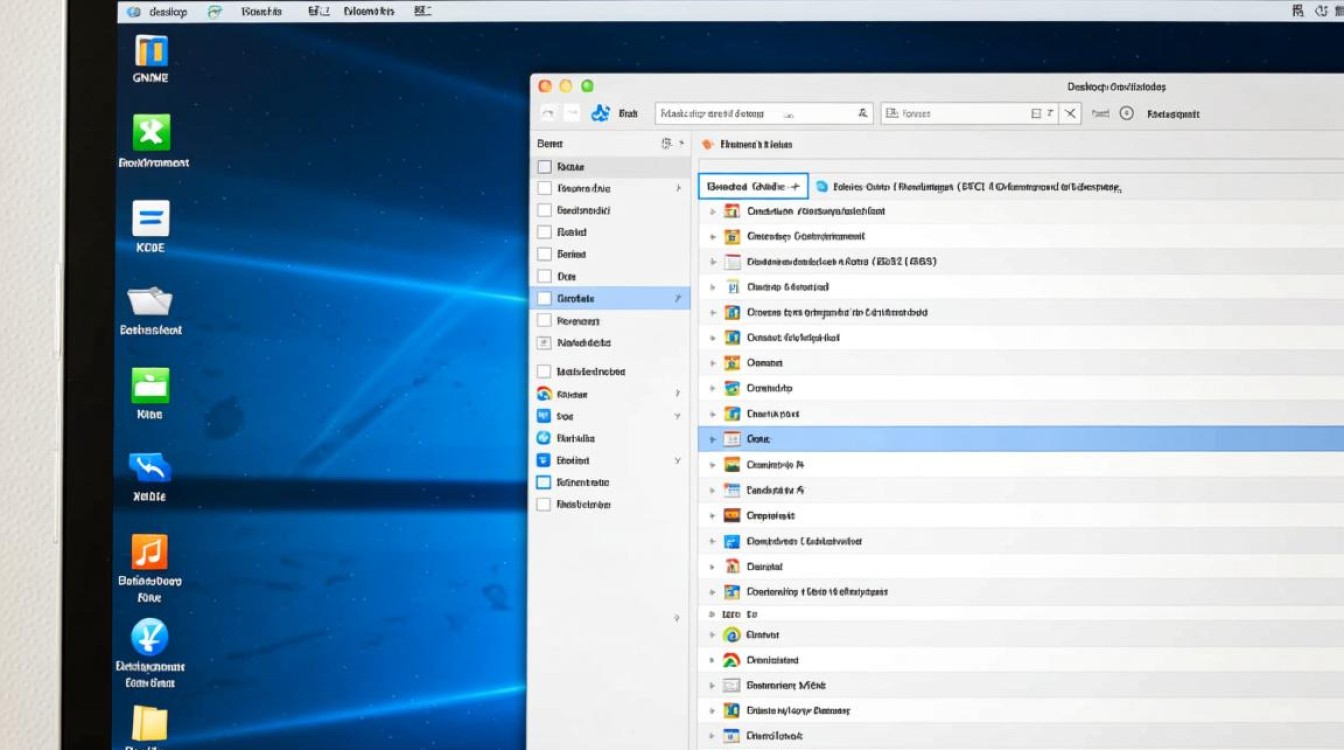1344x750 pixels.
Task: Open the blue curved-arrow desktop icon
Action: (150, 467)
